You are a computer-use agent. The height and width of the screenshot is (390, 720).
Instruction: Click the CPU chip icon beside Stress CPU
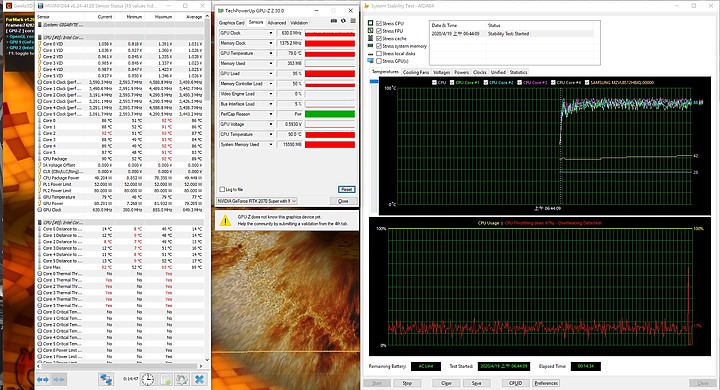tap(371, 23)
